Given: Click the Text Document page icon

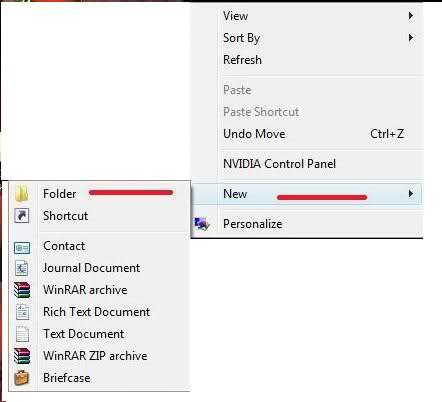Looking at the screenshot, I should [22, 334].
